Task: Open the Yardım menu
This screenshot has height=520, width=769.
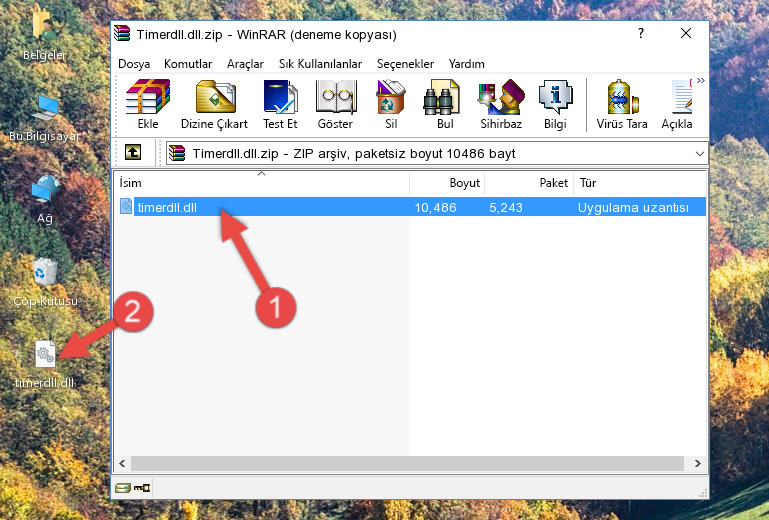Action: tap(466, 64)
